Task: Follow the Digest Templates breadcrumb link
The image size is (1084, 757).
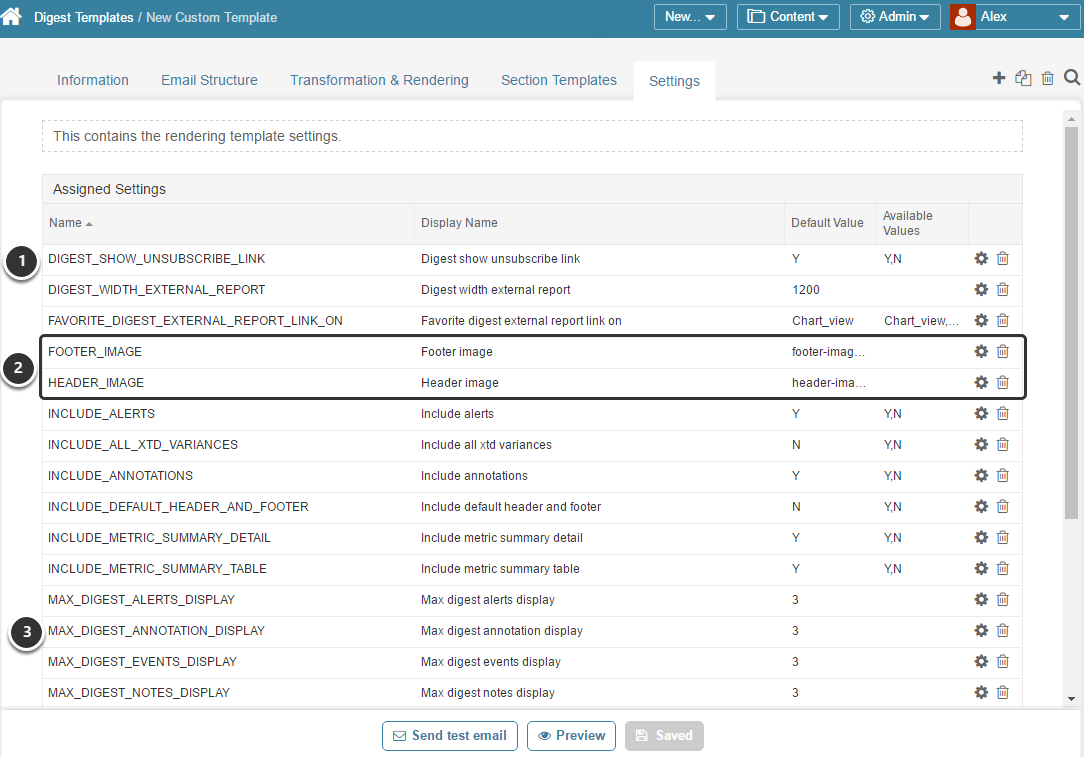Action: (83, 17)
